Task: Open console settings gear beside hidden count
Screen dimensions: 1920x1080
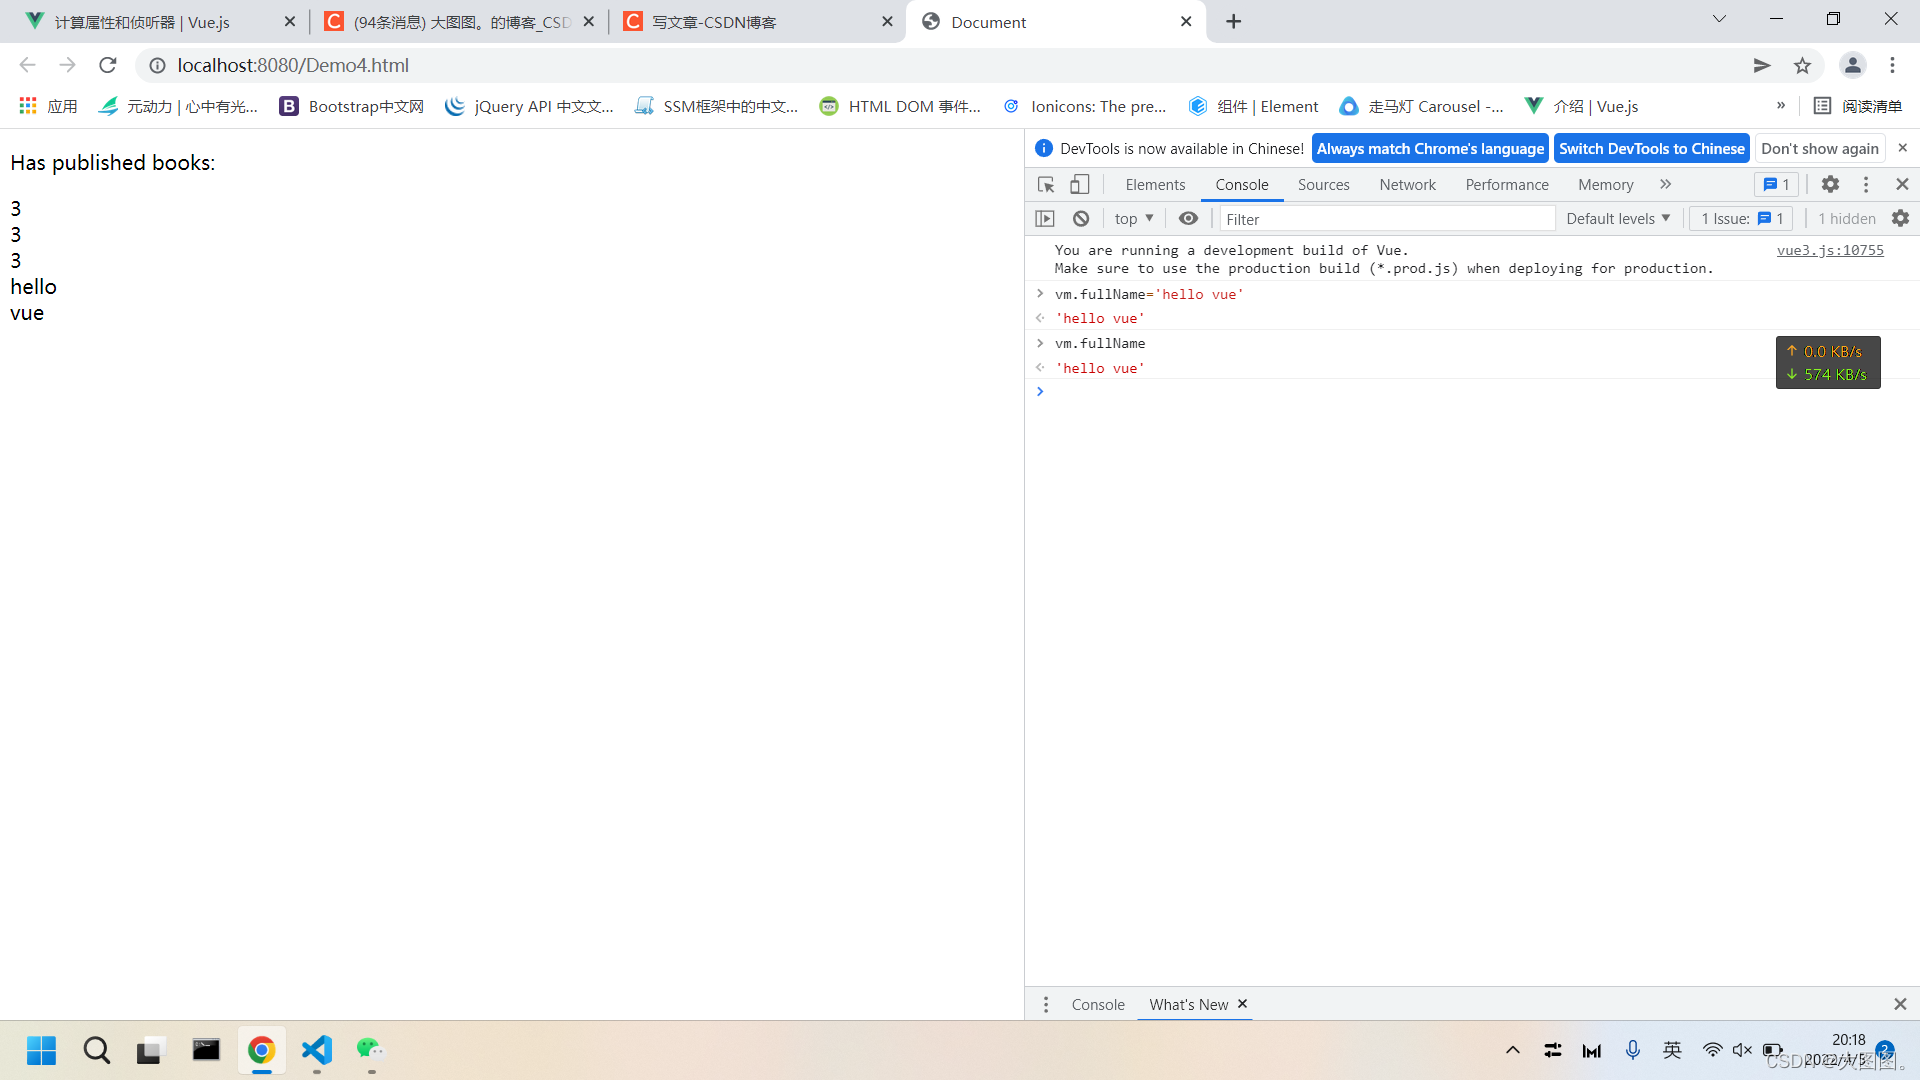Action: [x=1900, y=219]
